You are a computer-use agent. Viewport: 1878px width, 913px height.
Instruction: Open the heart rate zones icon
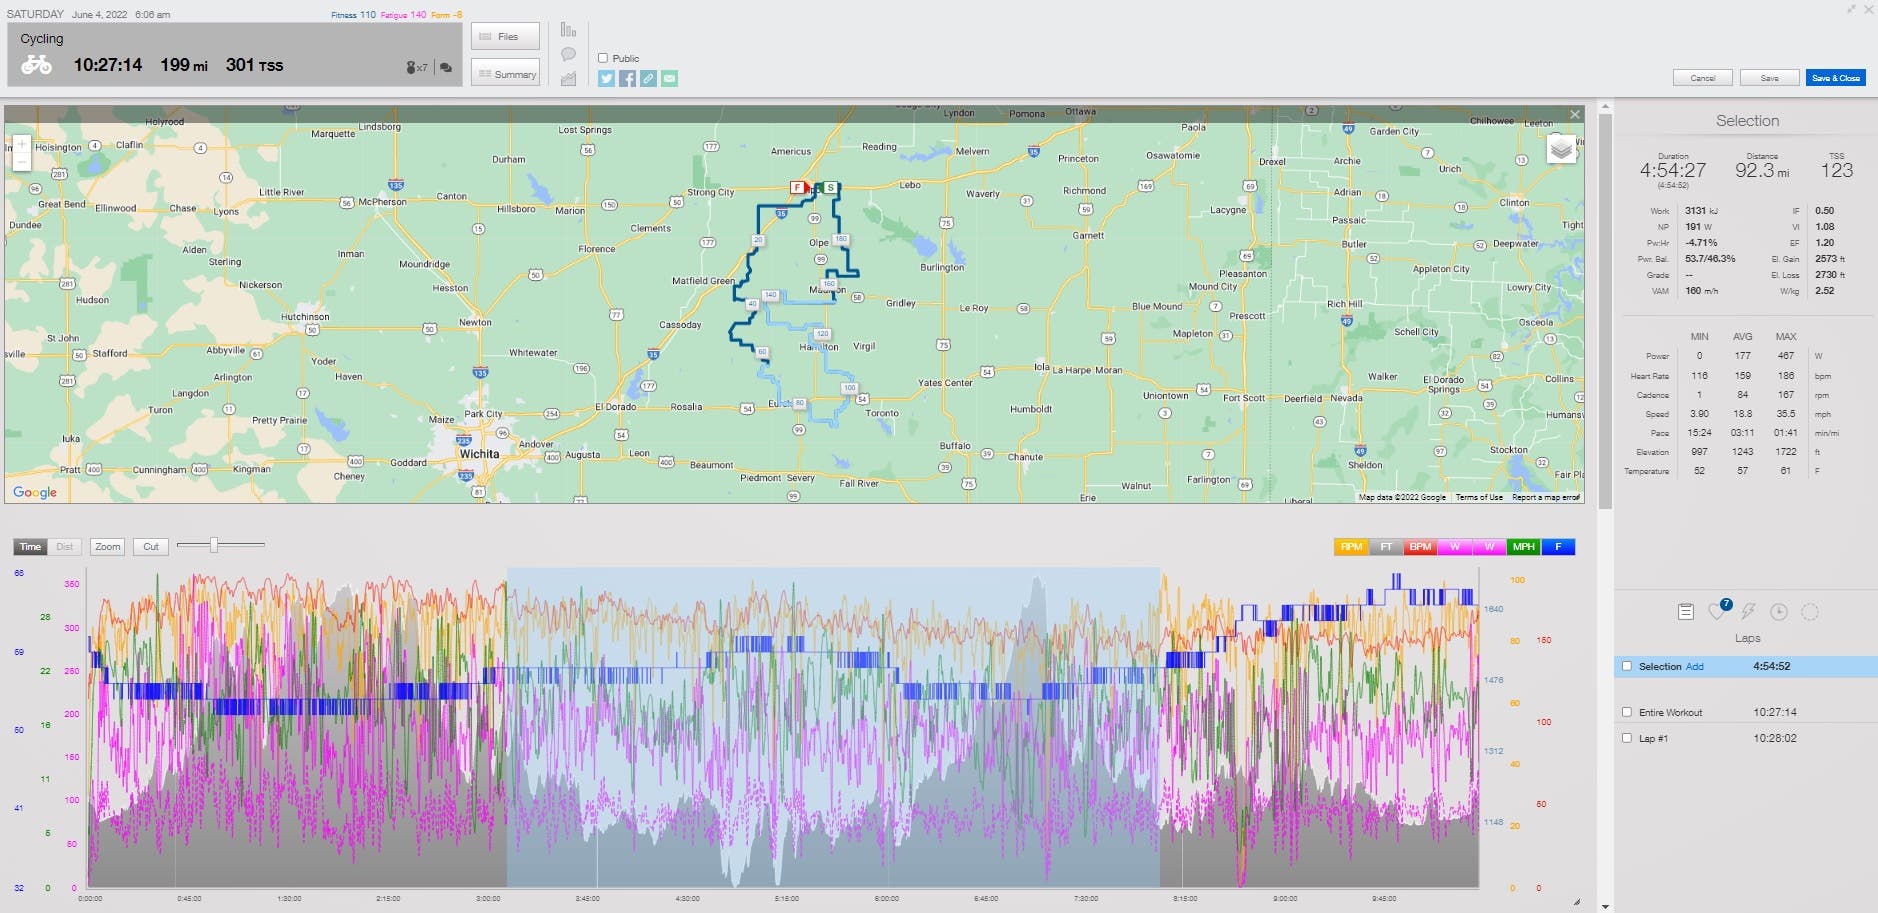point(1717,612)
